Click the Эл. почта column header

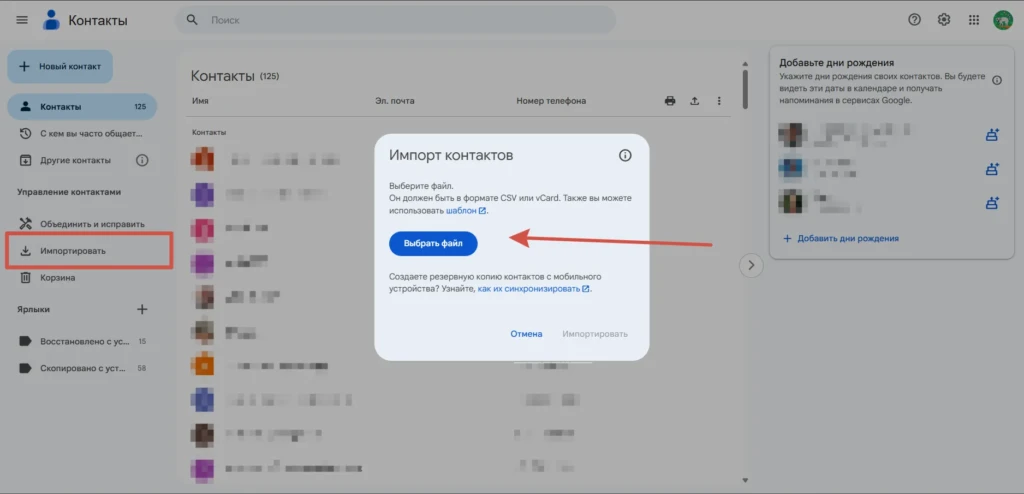394,101
